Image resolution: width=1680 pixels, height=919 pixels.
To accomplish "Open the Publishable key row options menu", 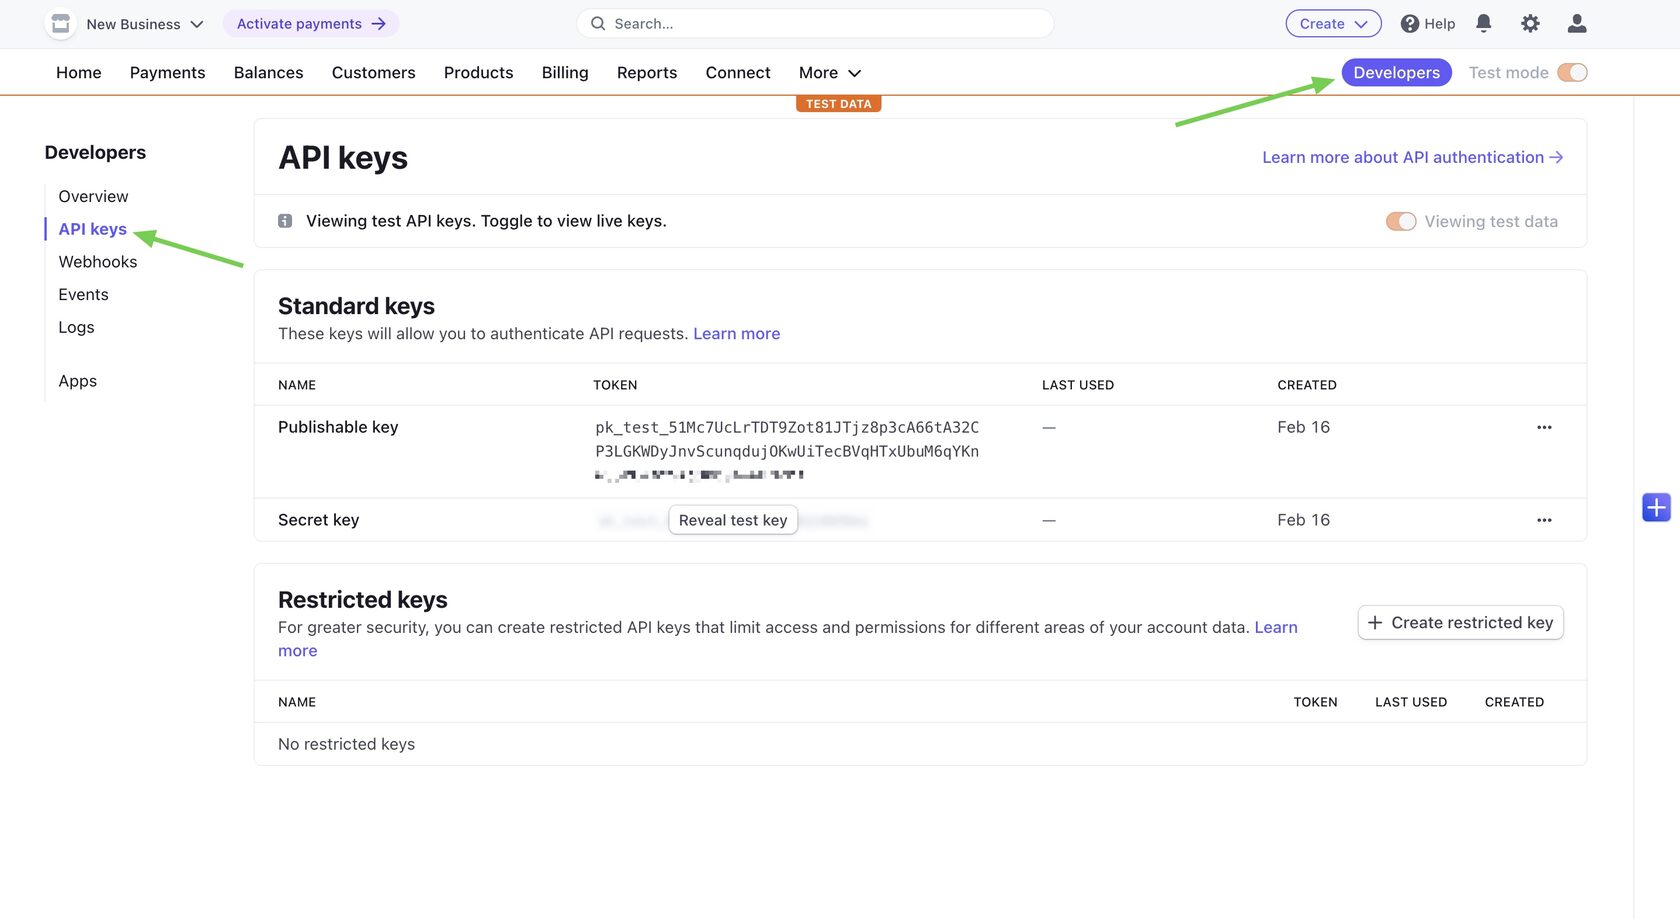I will 1544,427.
